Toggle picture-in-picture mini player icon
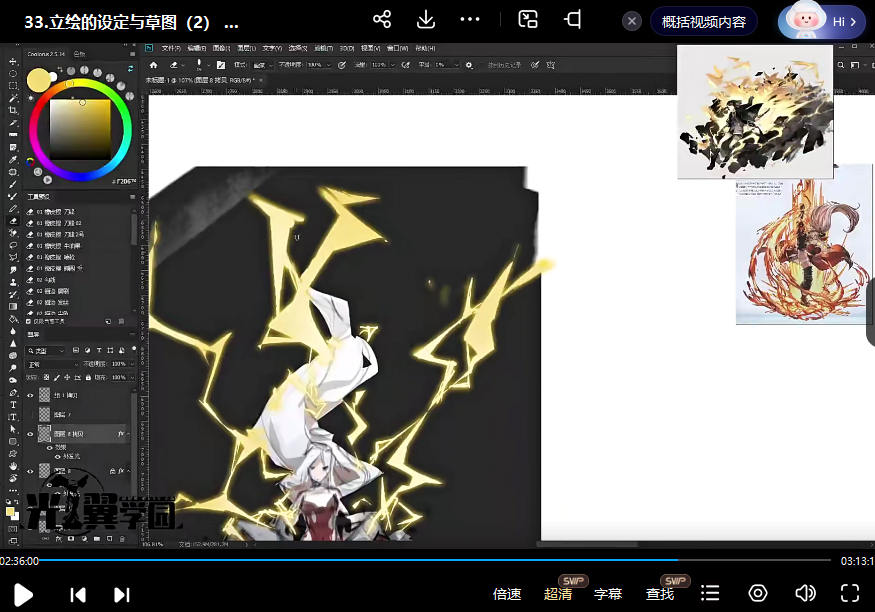Image resolution: width=875 pixels, height=612 pixels. [x=528, y=20]
